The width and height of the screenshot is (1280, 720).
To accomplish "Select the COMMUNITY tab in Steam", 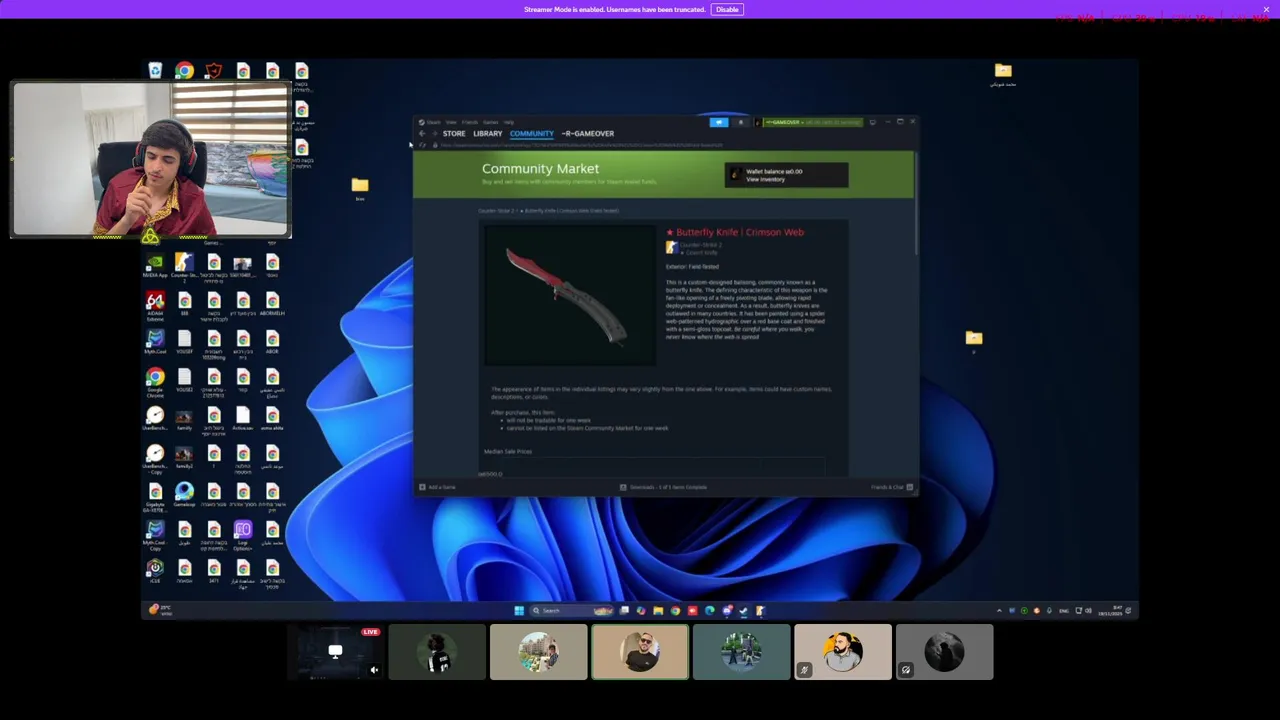I will pyautogui.click(x=531, y=133).
